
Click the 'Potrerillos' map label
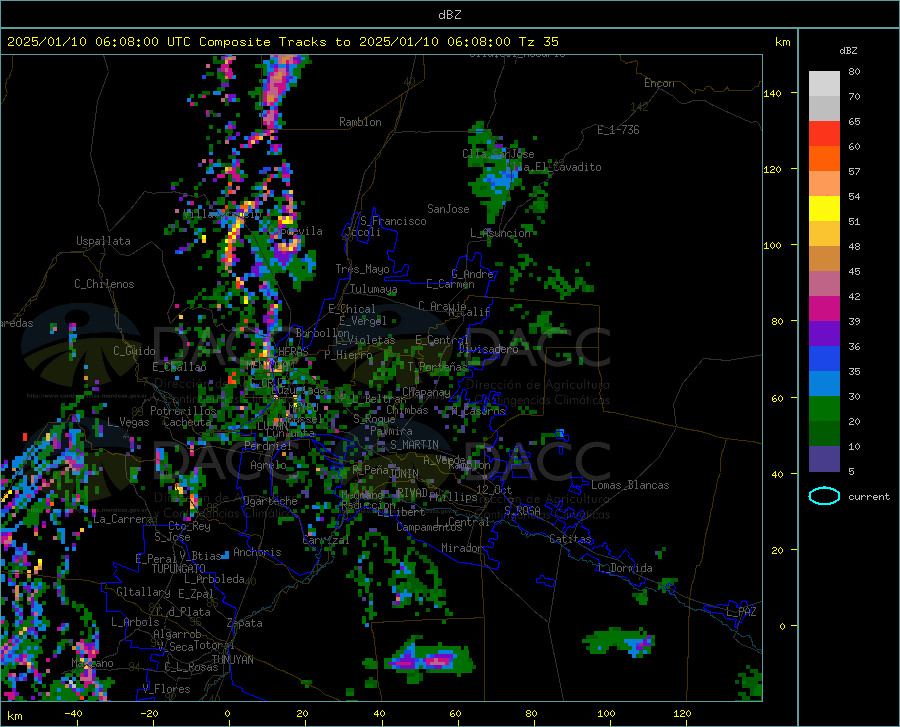tap(183, 411)
